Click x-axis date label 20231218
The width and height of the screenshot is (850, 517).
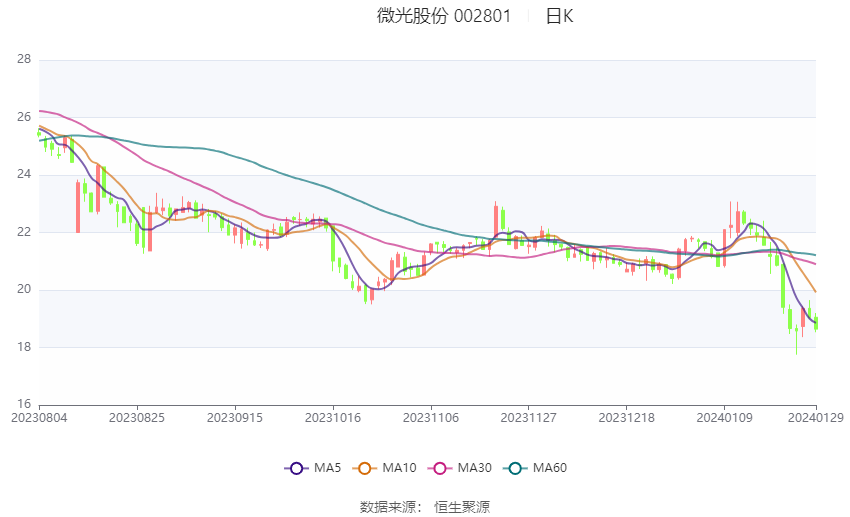tap(627, 418)
